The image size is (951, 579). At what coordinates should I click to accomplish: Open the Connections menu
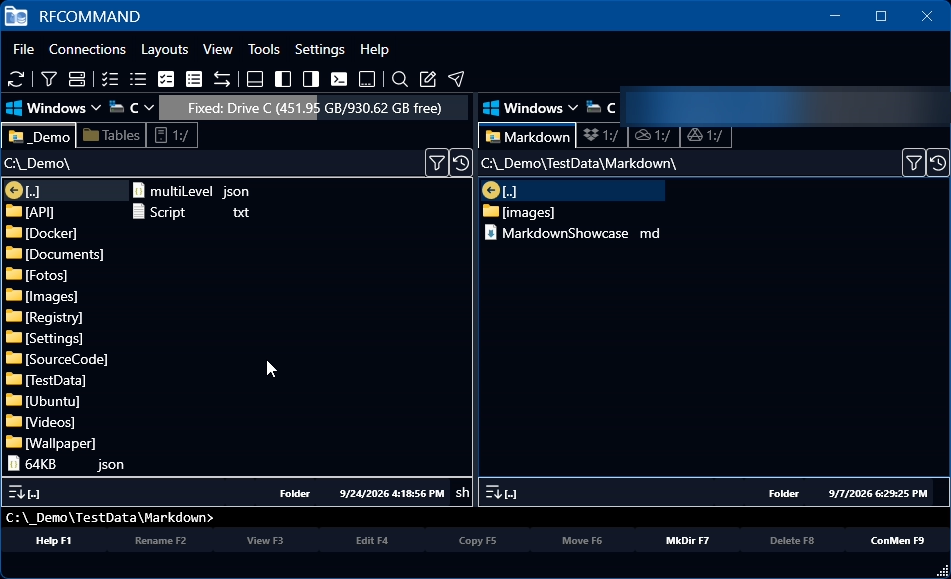87,49
